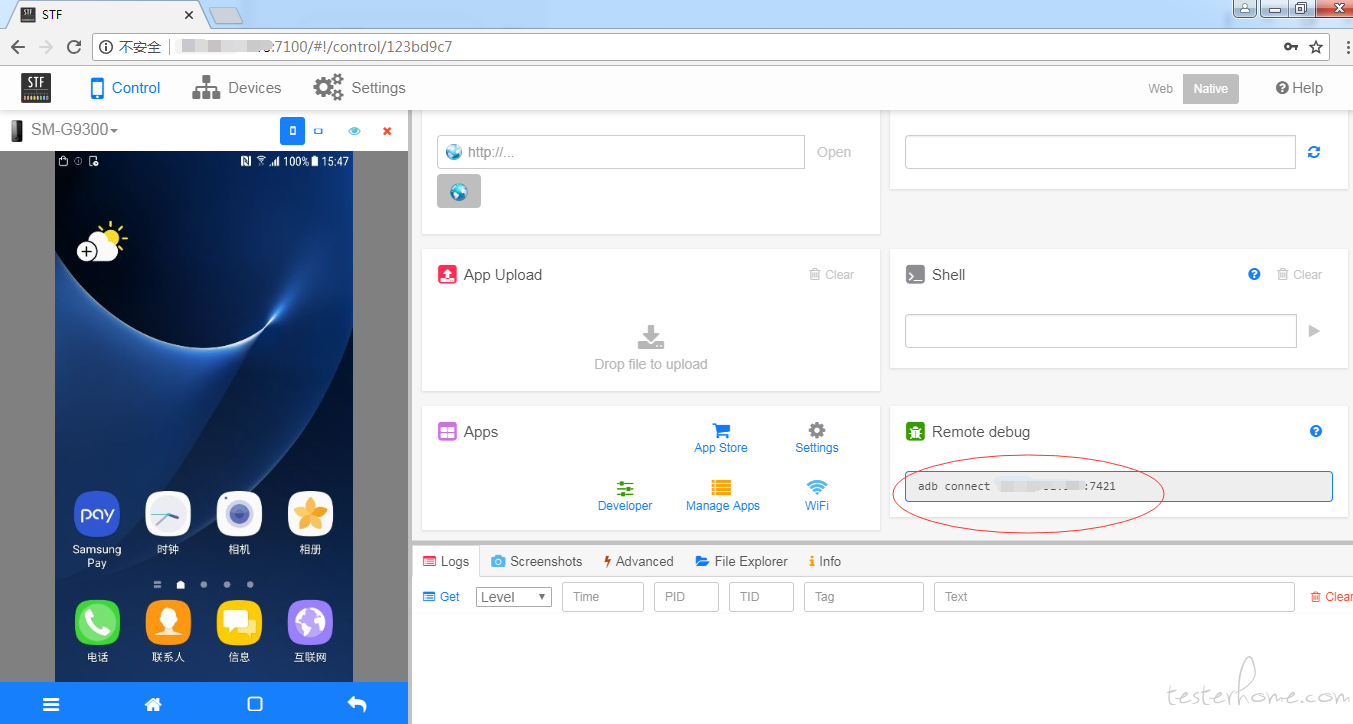
Task: Select the Native mode button
Action: tap(1210, 88)
